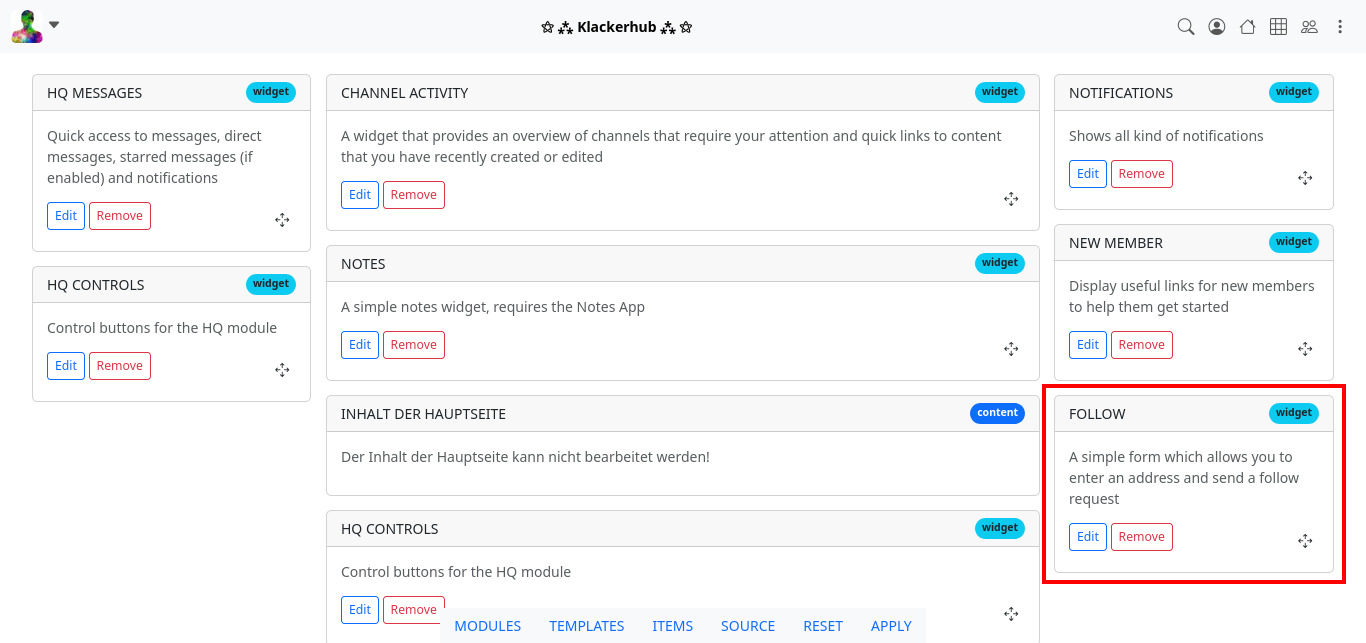Remove the New Member widget
The image size is (1366, 643).
tap(1141, 345)
